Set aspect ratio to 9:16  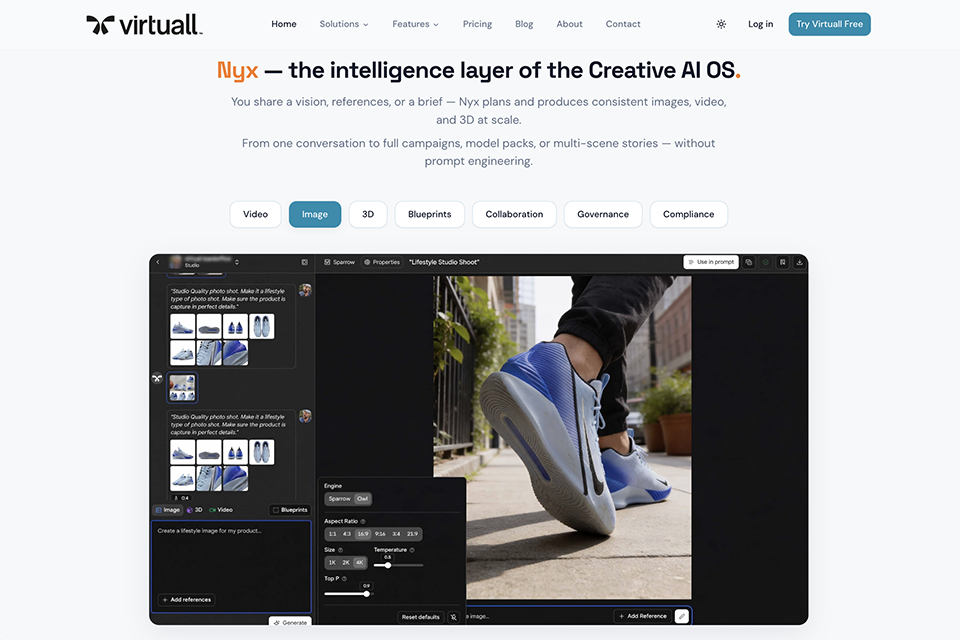(380, 534)
